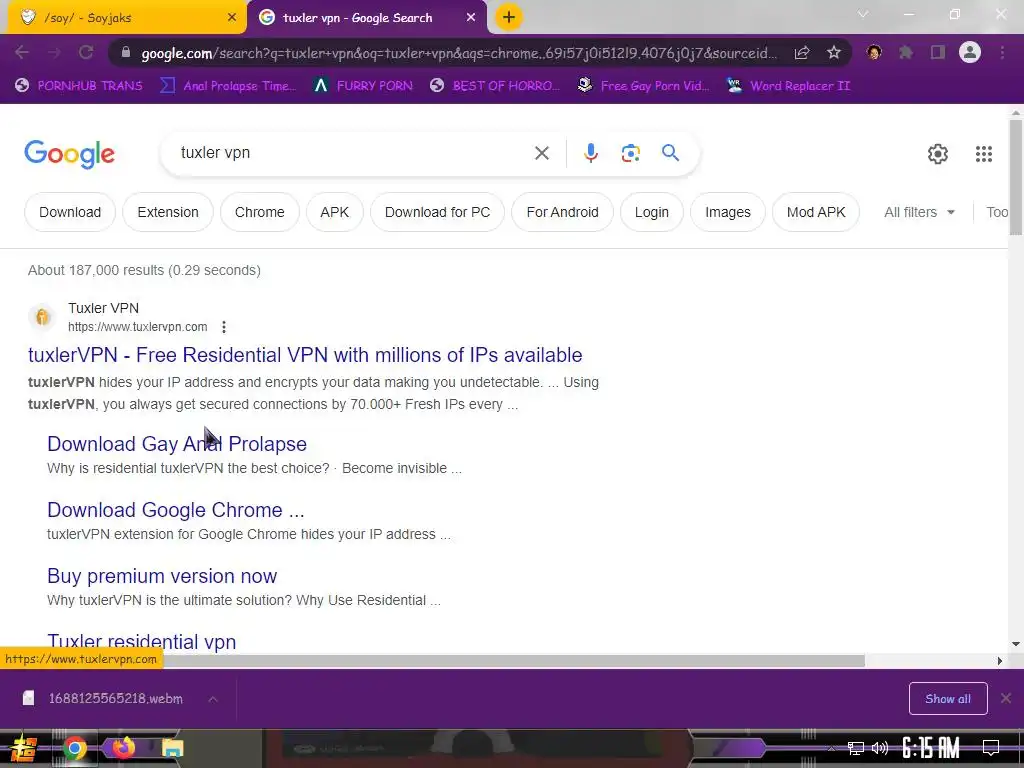The height and width of the screenshot is (768, 1024).
Task: Choose the For Android chip
Action: [562, 212]
